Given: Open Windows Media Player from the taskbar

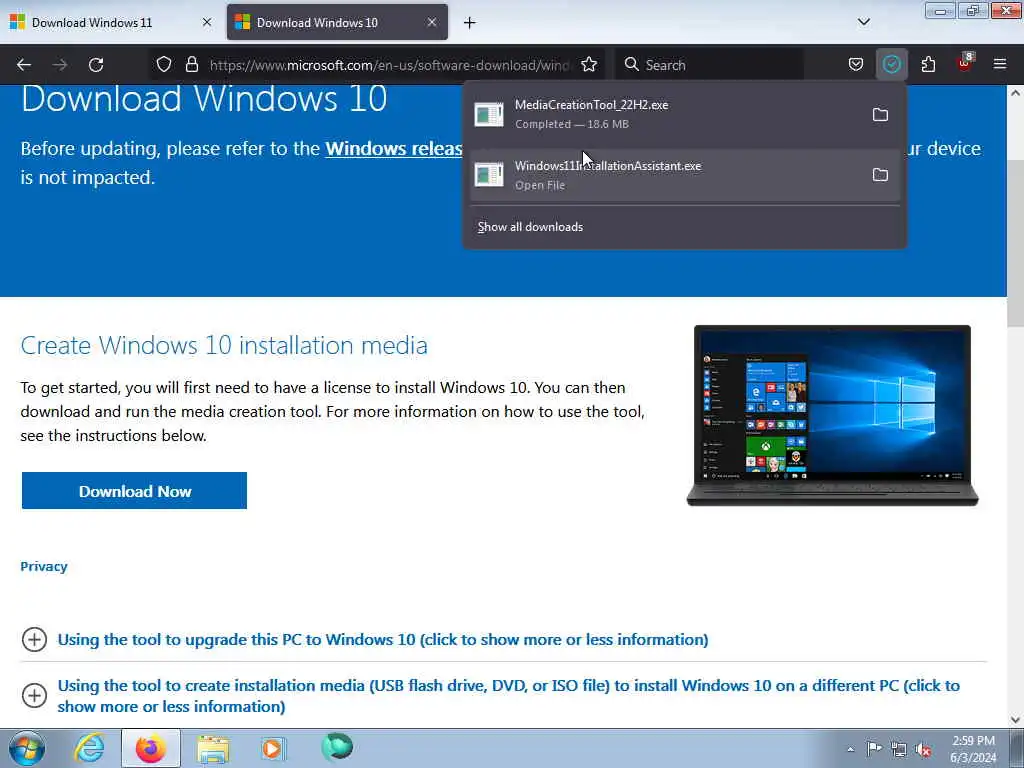Looking at the screenshot, I should [x=273, y=748].
